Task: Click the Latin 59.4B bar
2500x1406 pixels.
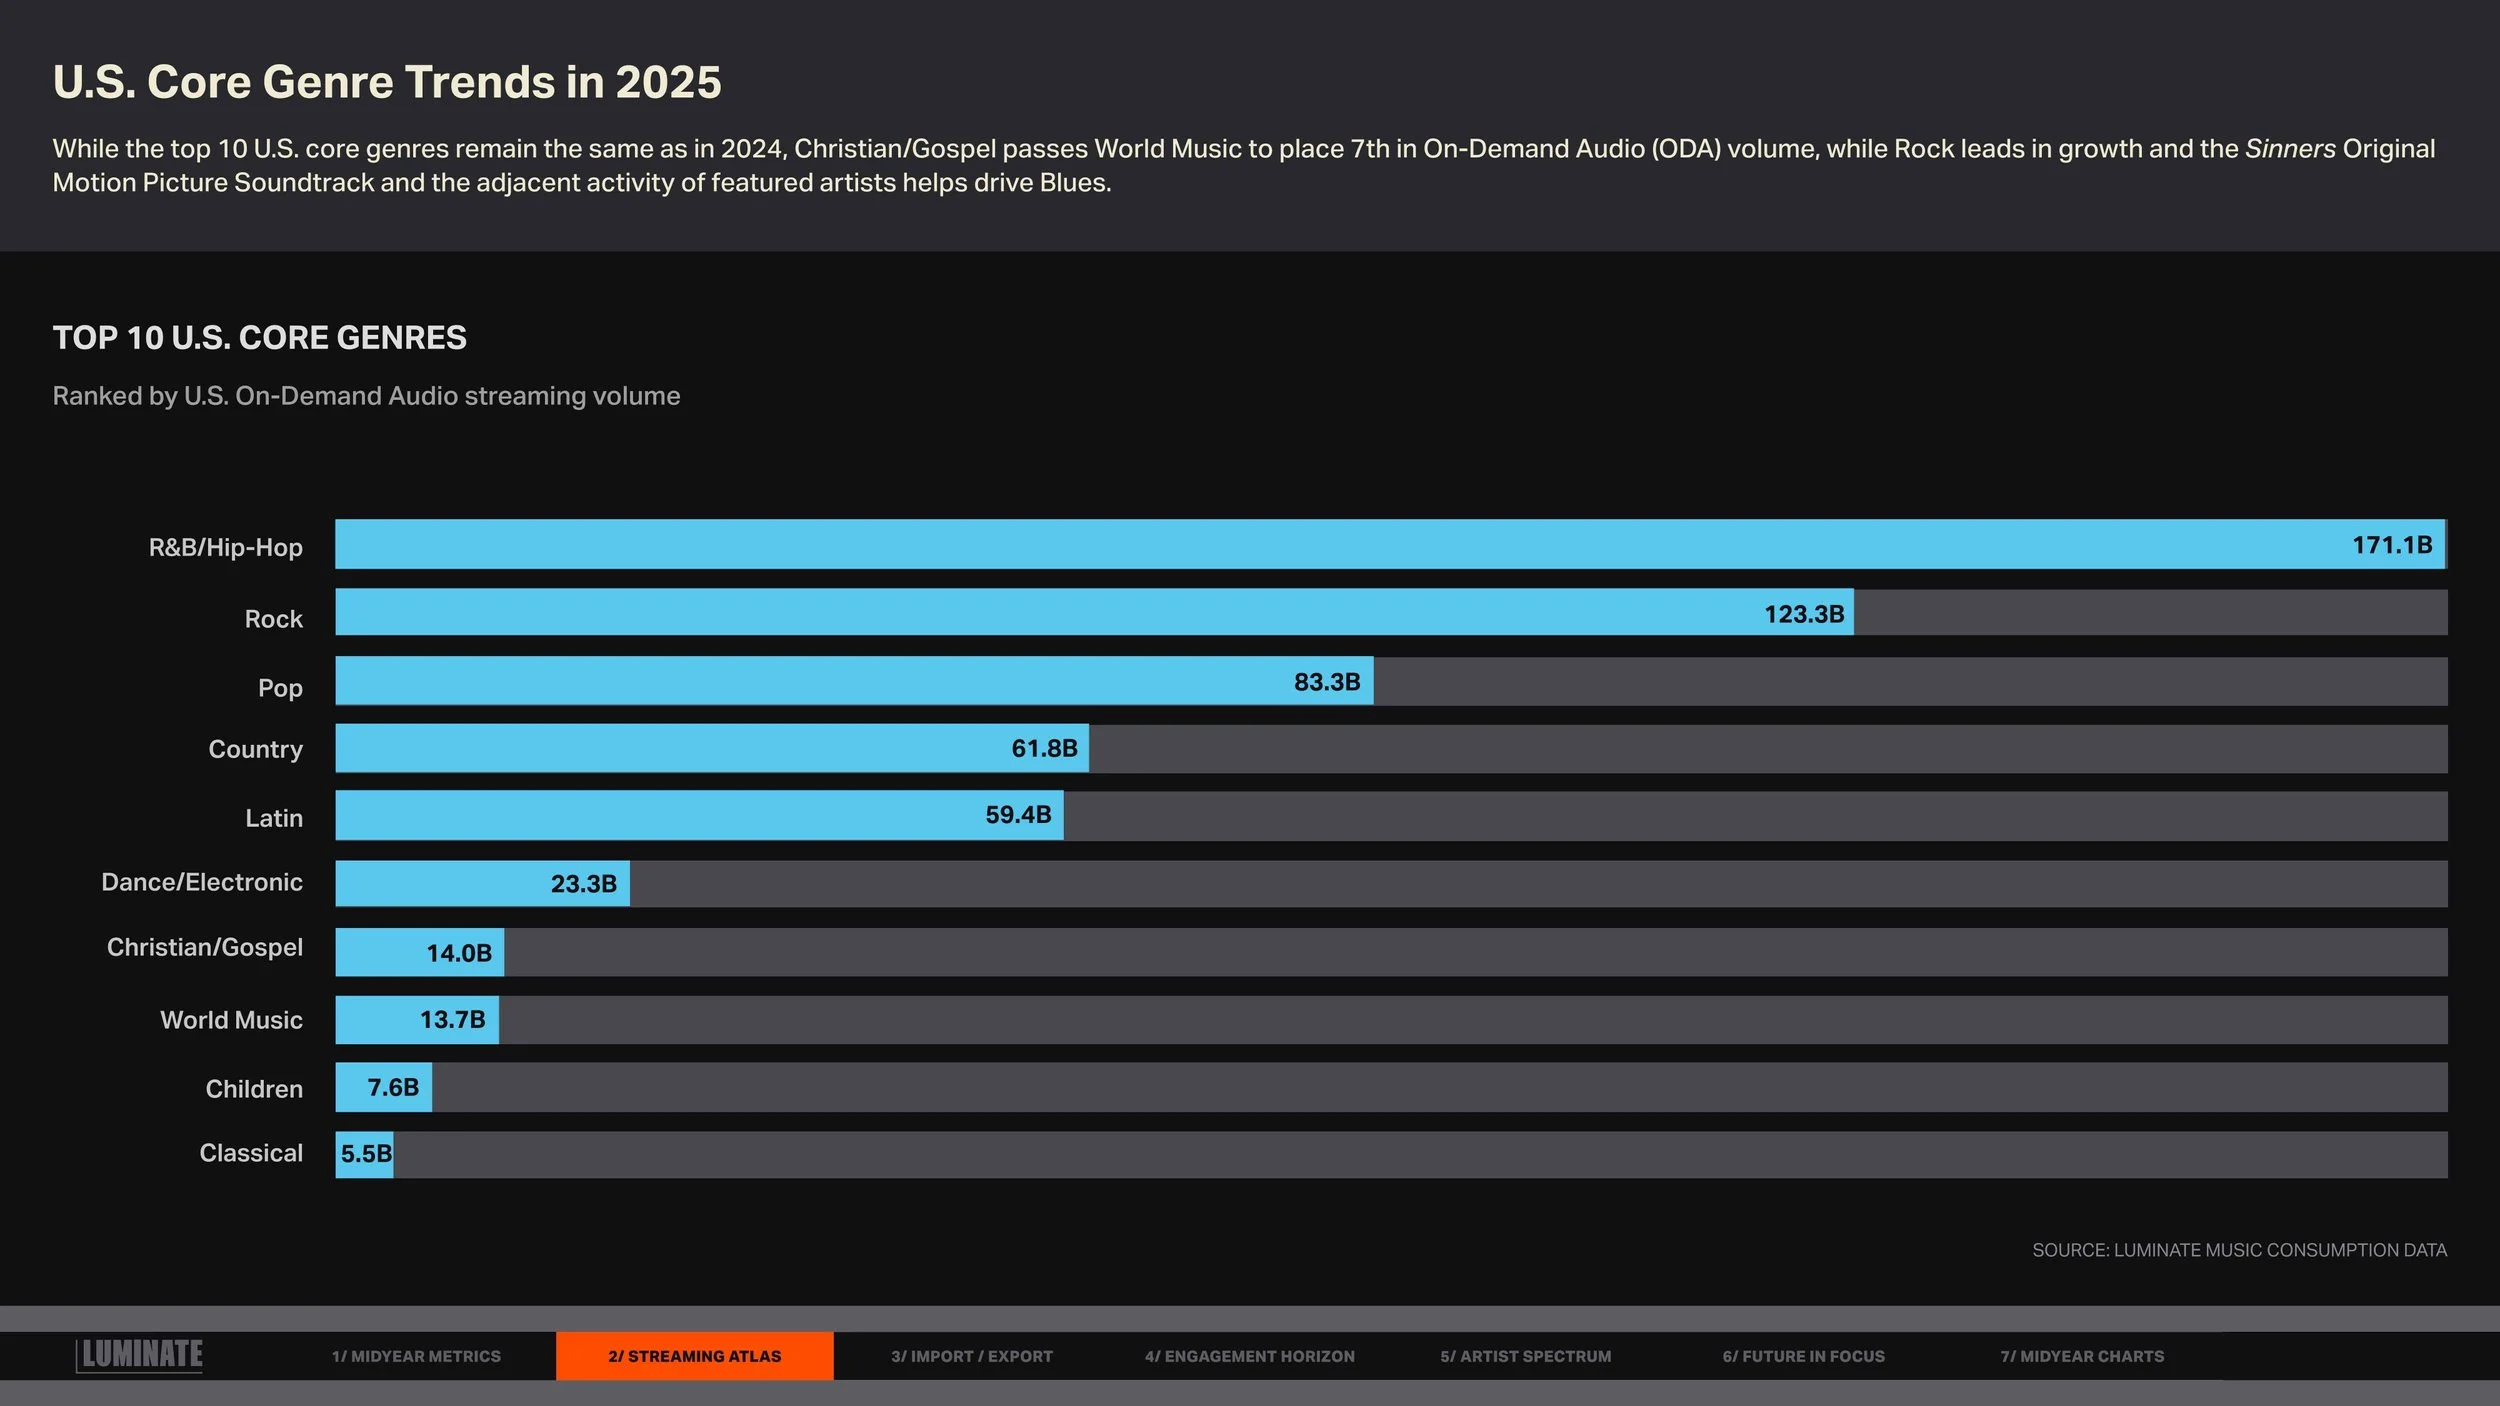Action: click(x=698, y=815)
